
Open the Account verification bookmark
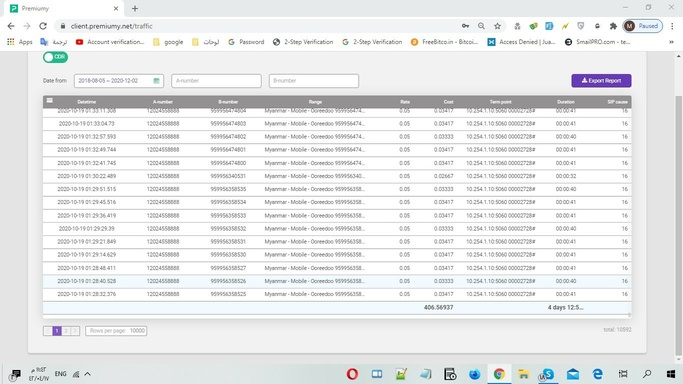110,42
